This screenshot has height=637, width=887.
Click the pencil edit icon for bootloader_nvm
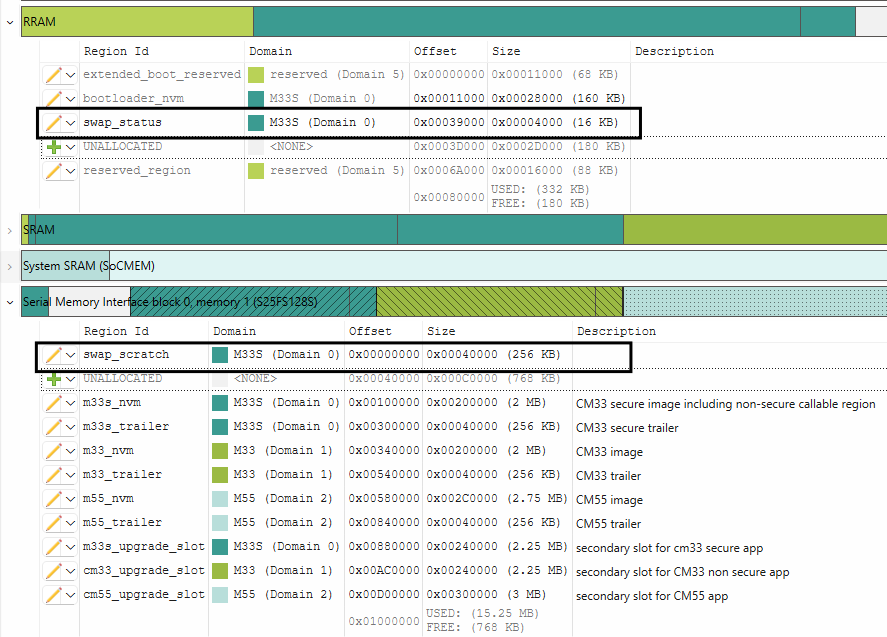tap(54, 99)
